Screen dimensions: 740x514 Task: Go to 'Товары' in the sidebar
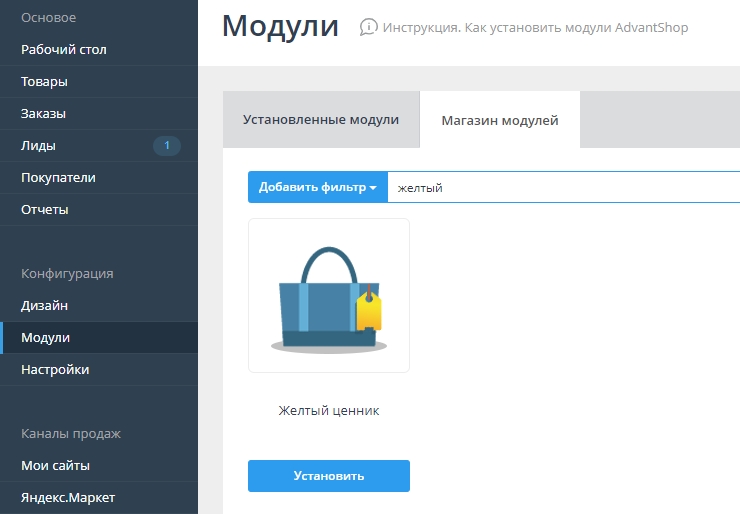point(44,82)
